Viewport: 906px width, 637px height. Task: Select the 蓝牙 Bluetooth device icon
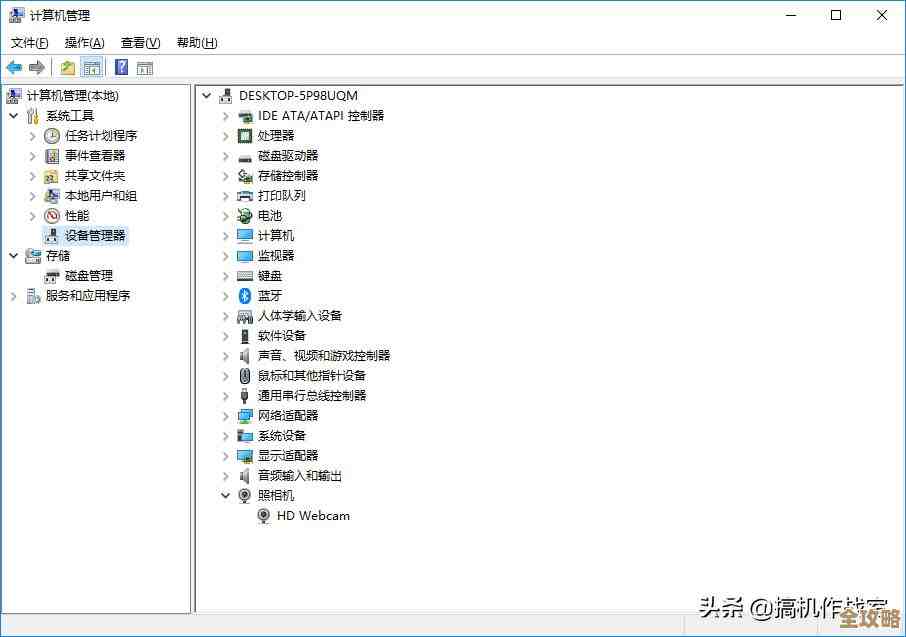point(245,295)
